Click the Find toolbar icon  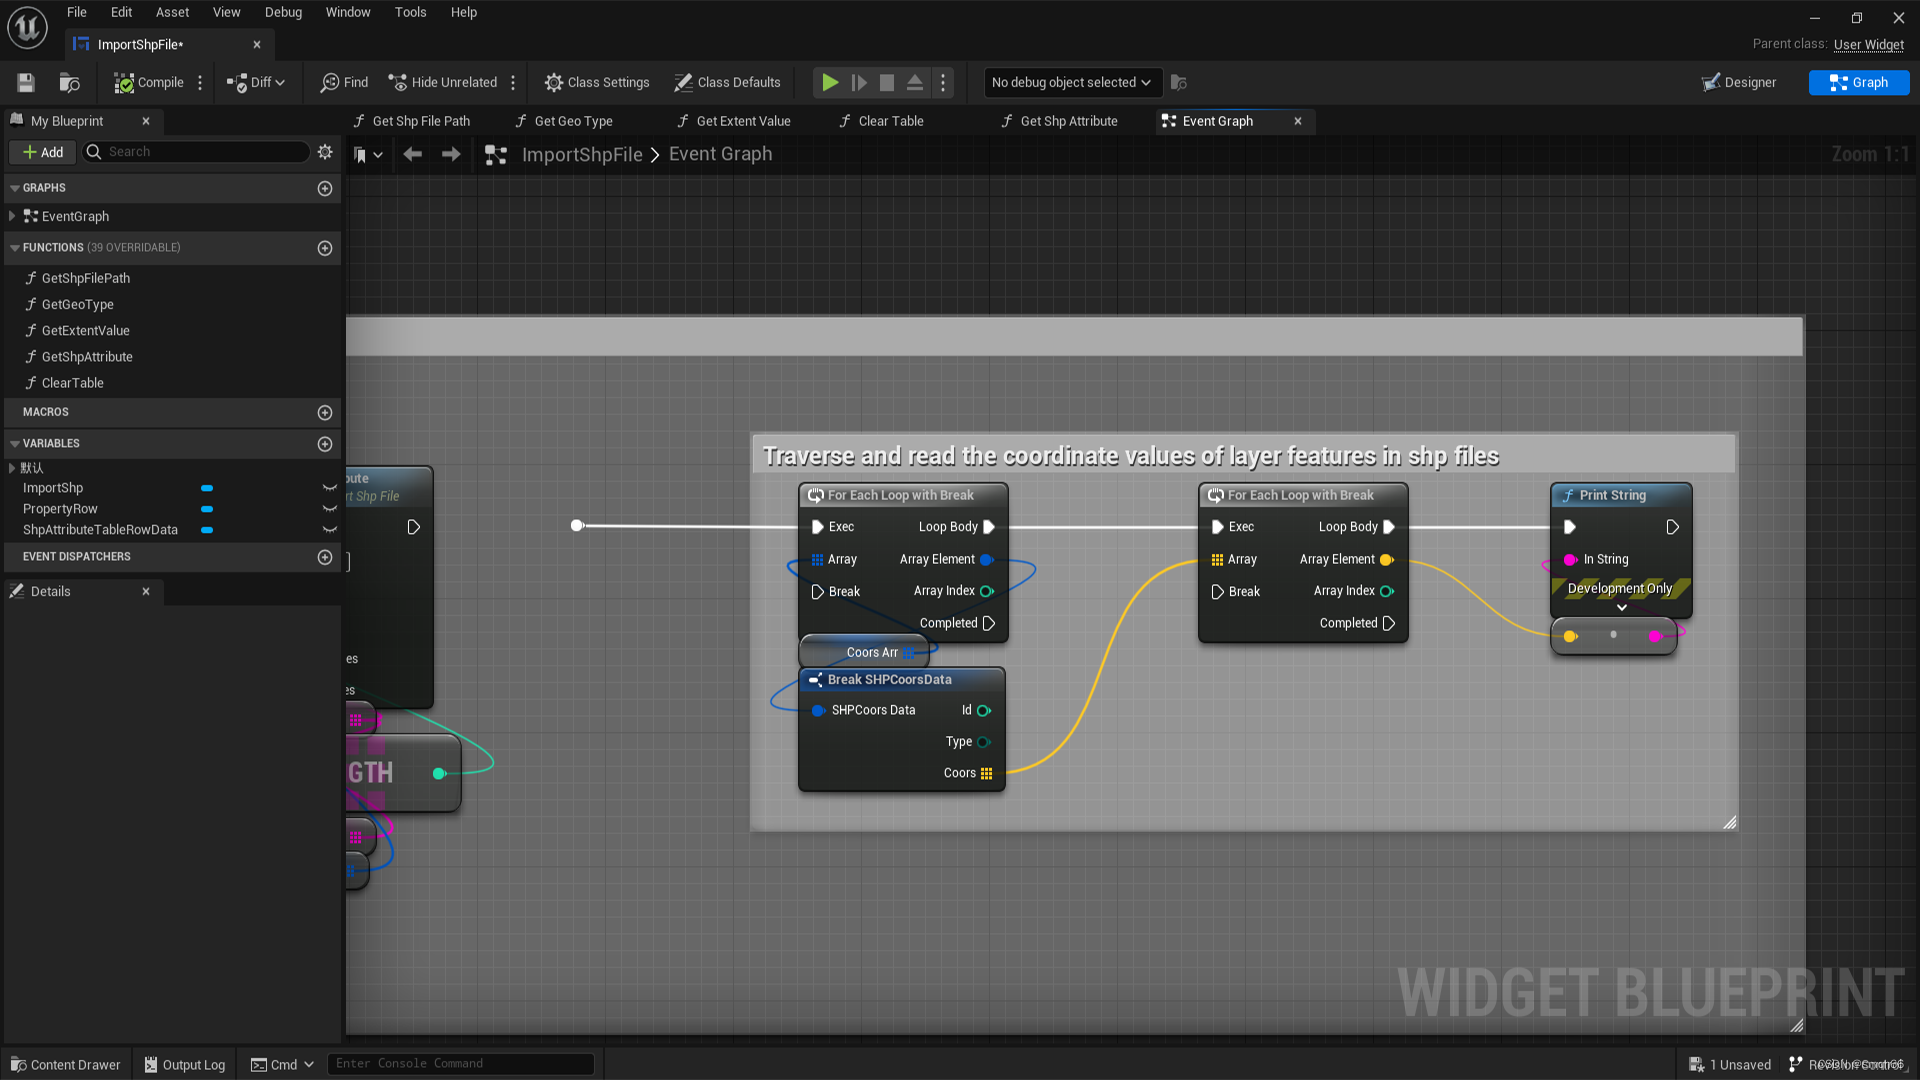click(x=344, y=83)
